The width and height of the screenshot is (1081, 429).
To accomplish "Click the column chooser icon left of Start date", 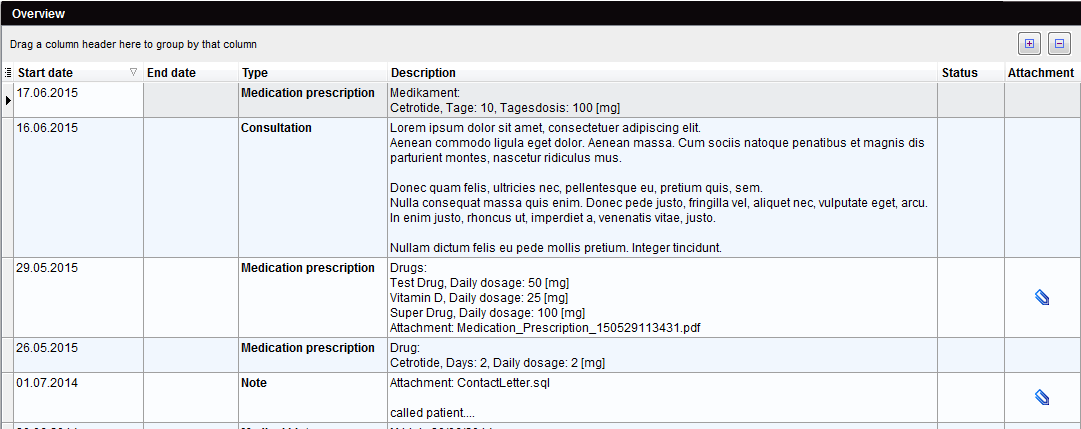I will 8,72.
